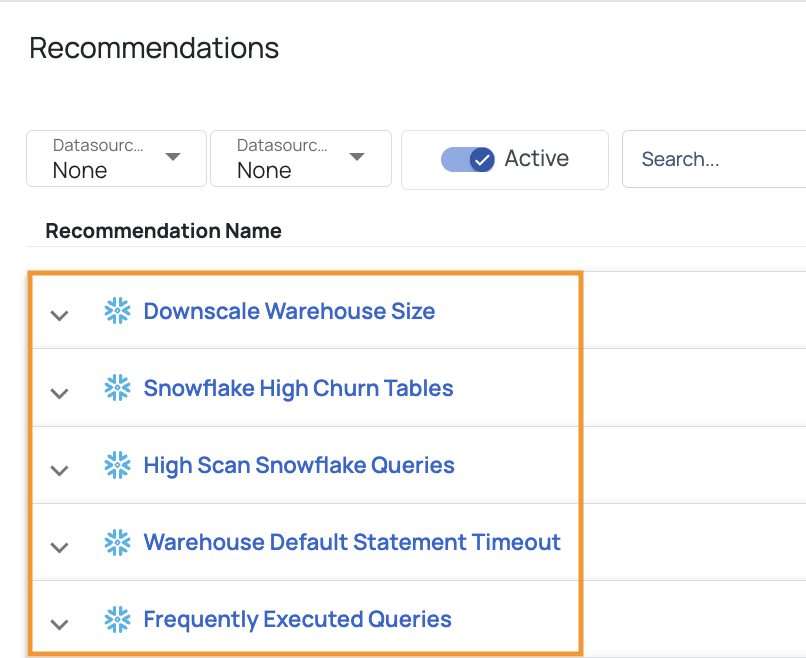The height and width of the screenshot is (658, 806).
Task: Click snowflake icon beside Frequently Executed Queries
Action: [x=117, y=619]
